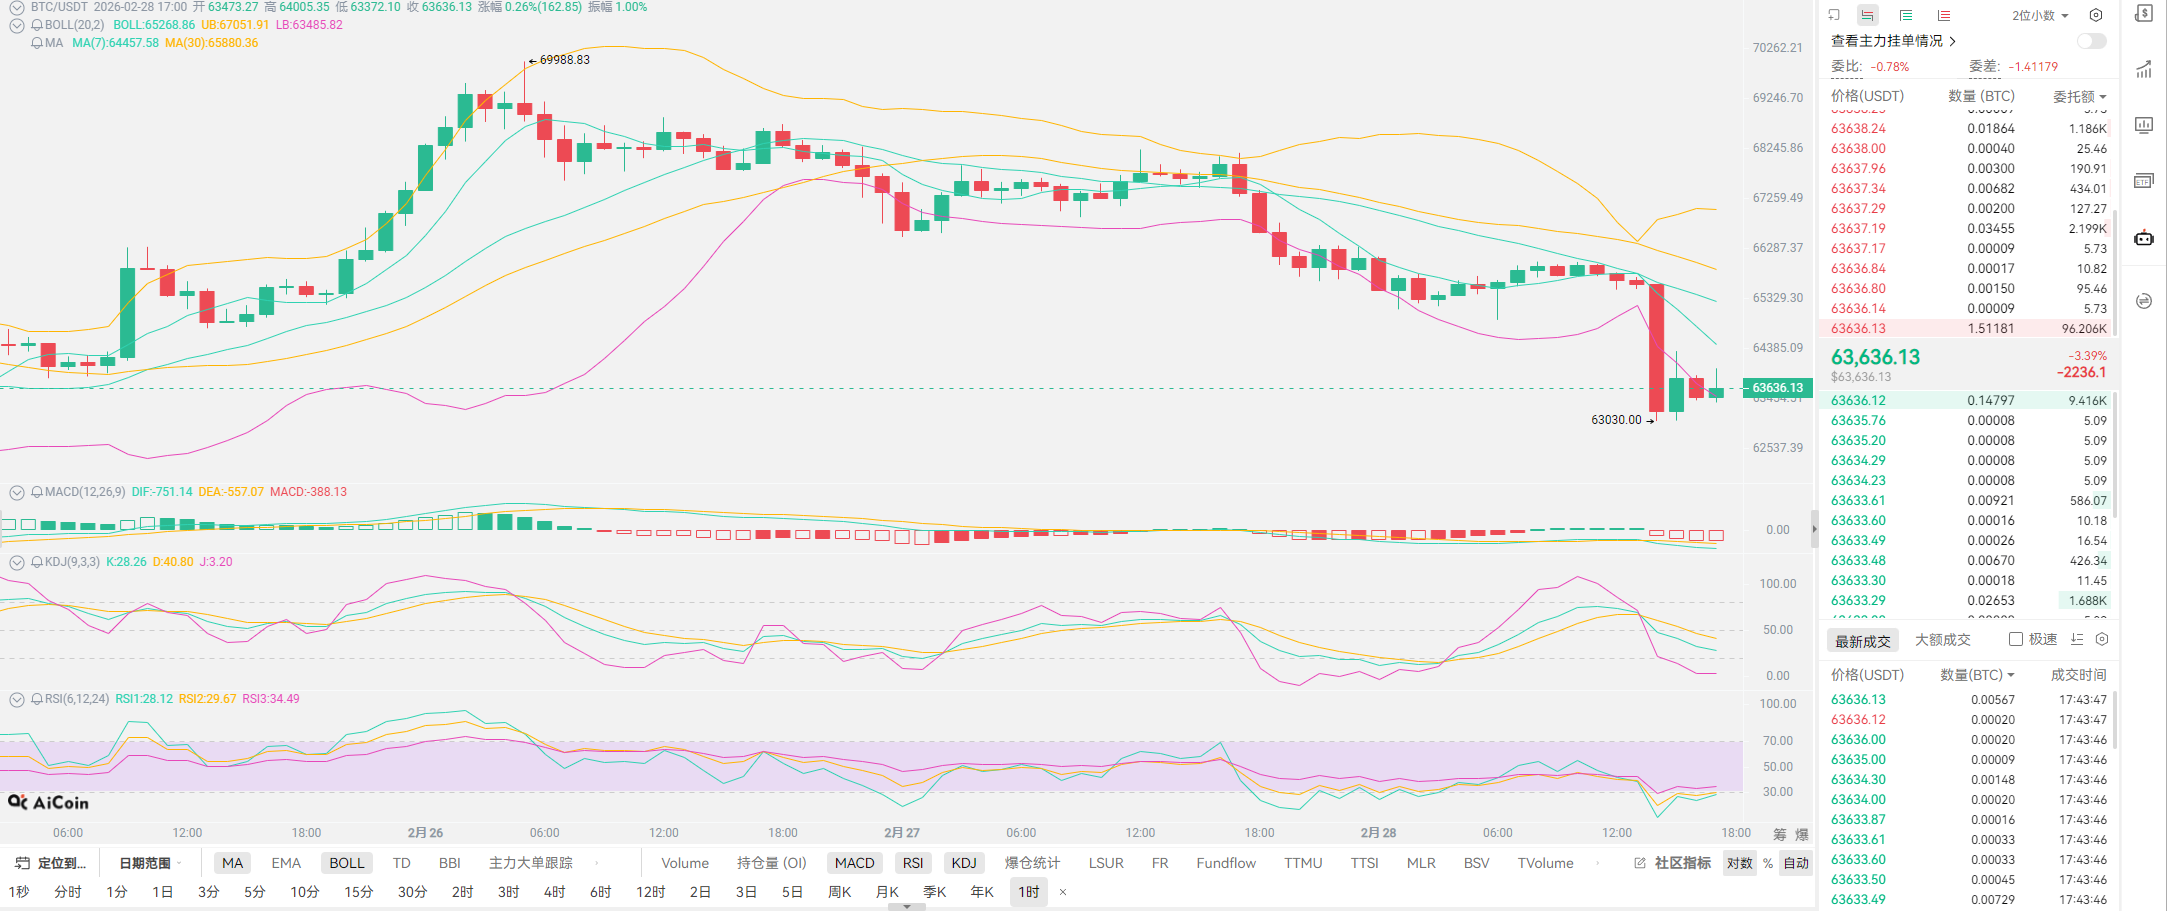
Task: Click the 定位到... locate button
Action: (x=52, y=863)
